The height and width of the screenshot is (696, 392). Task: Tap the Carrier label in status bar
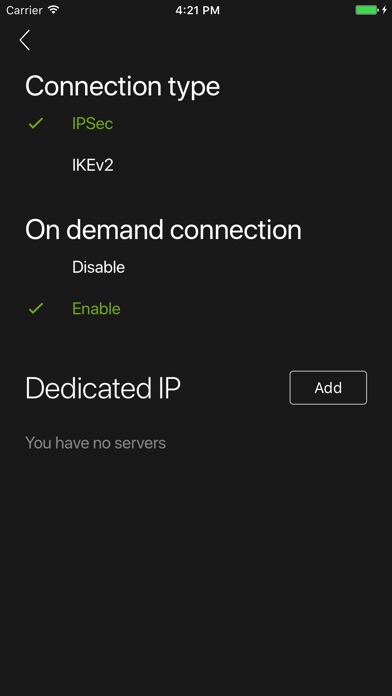[x=24, y=10]
